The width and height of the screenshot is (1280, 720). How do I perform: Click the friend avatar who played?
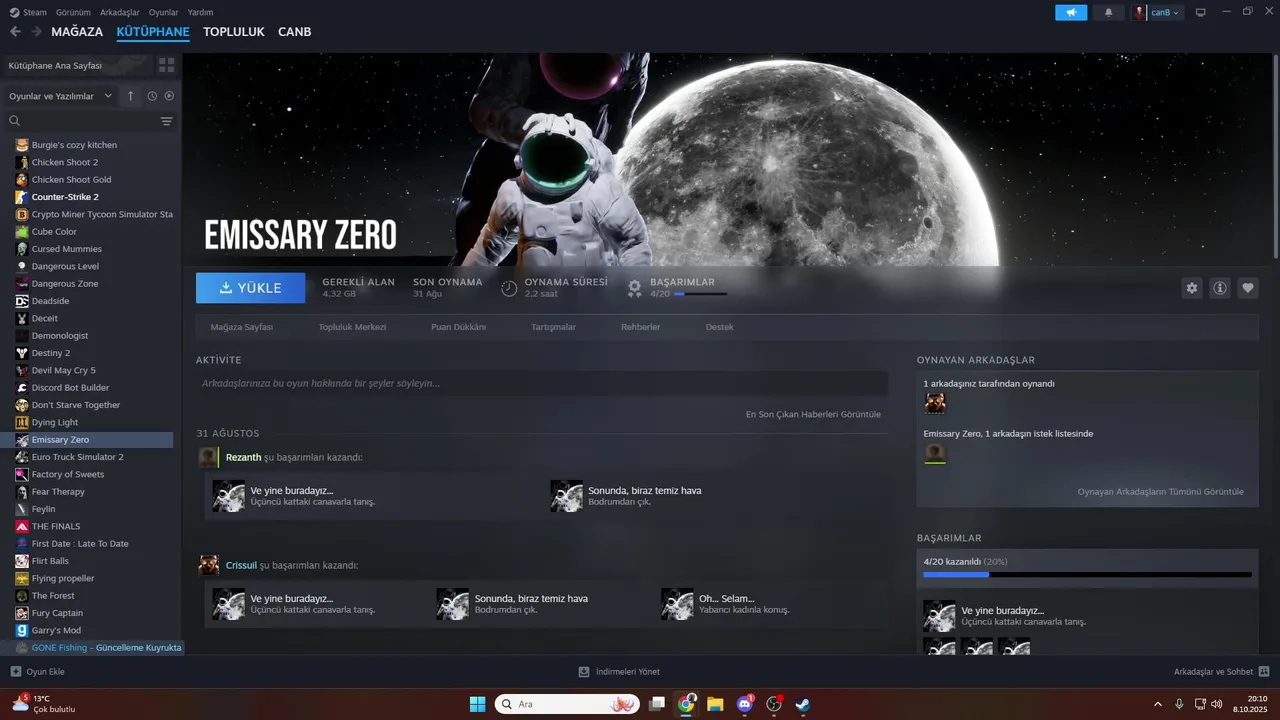click(935, 403)
